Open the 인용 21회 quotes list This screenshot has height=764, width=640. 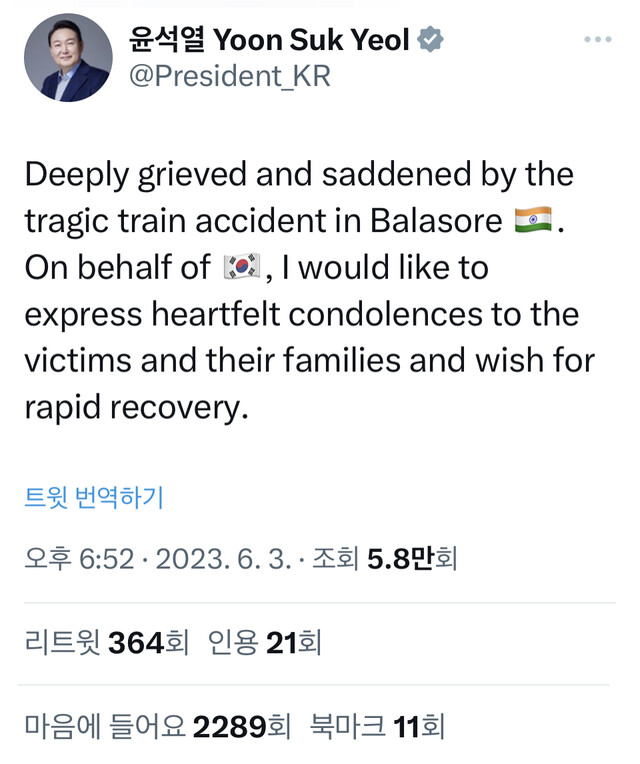(264, 642)
